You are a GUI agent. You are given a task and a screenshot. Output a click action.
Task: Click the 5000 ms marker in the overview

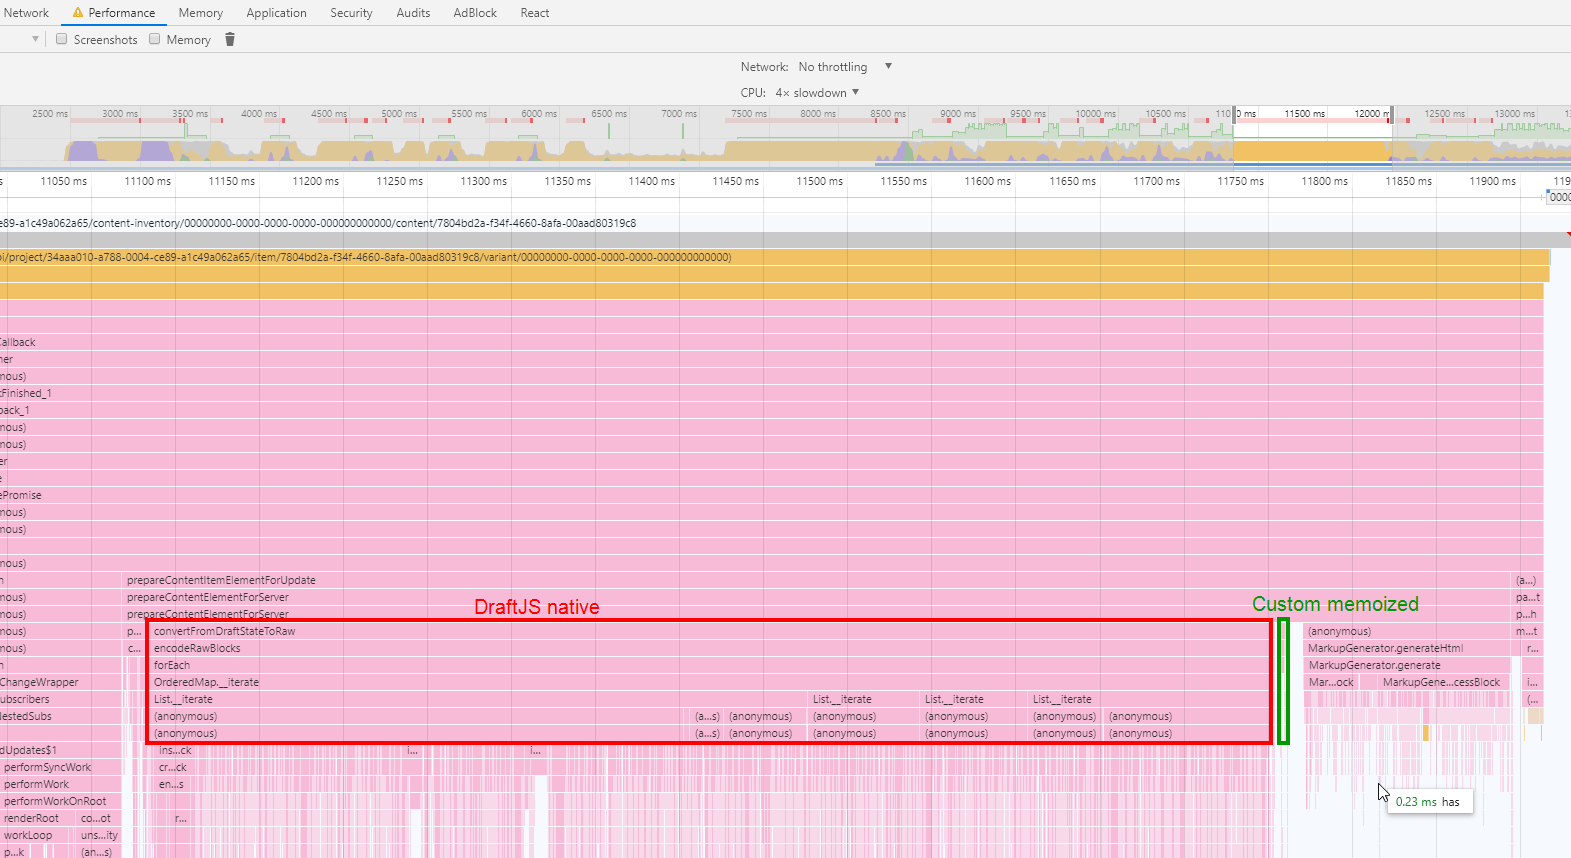coord(399,113)
